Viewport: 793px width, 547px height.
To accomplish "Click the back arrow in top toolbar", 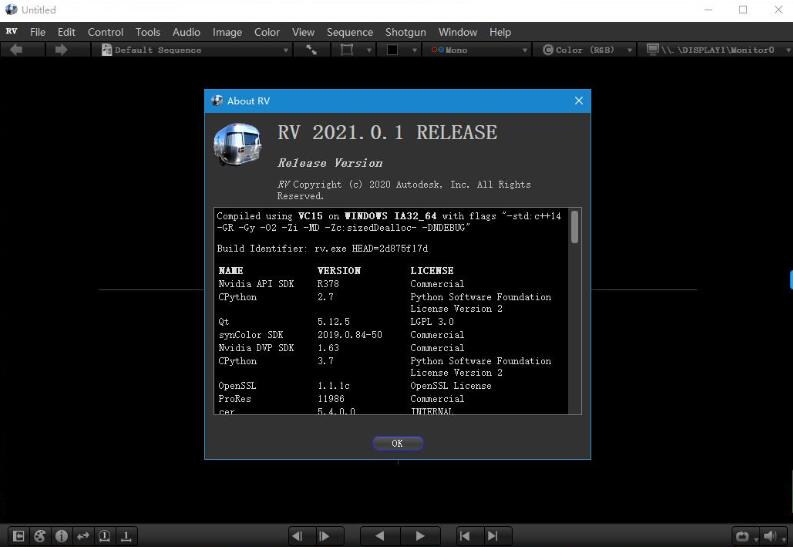I will tap(16, 50).
